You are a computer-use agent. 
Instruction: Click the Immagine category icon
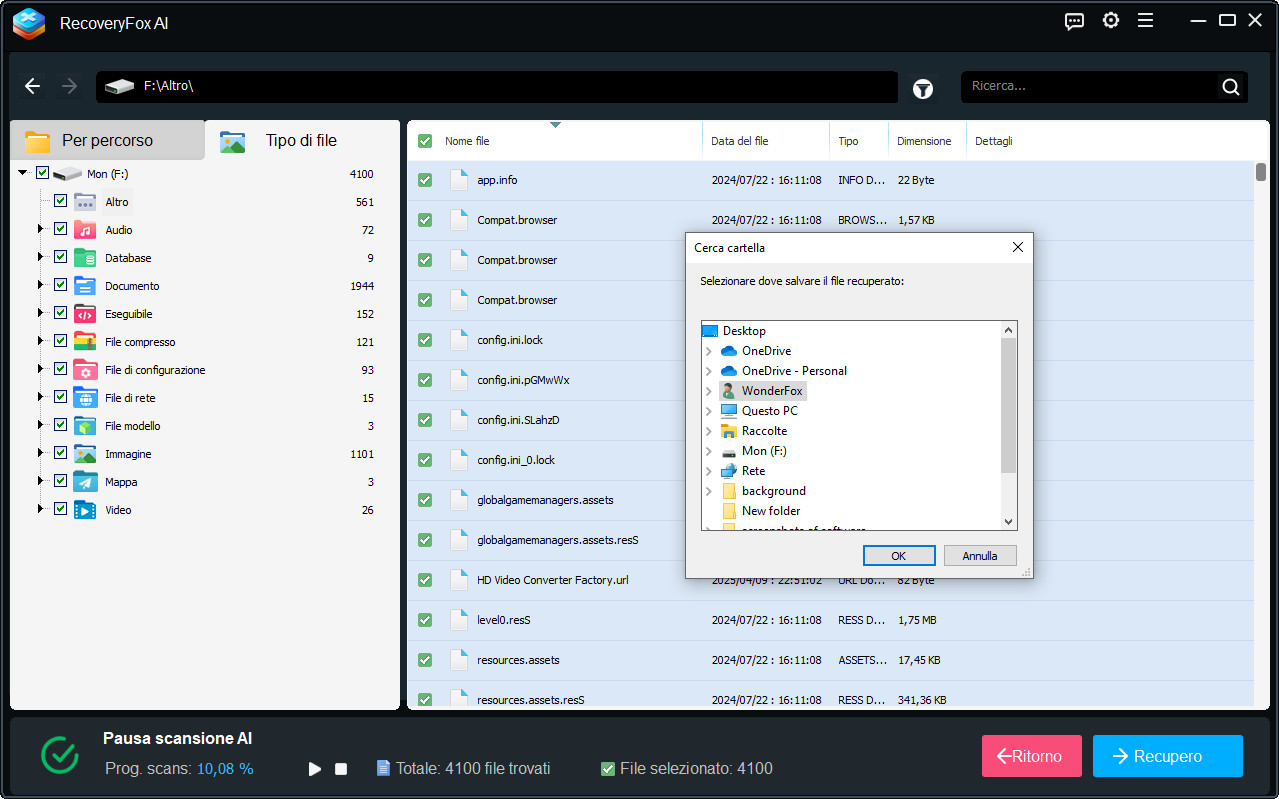pos(85,454)
